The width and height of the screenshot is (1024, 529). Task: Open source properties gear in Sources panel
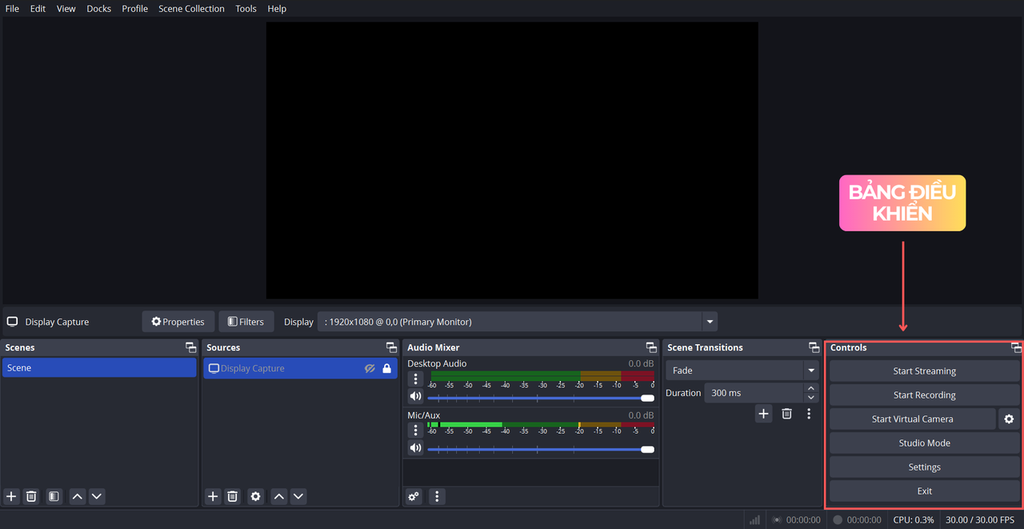click(255, 496)
